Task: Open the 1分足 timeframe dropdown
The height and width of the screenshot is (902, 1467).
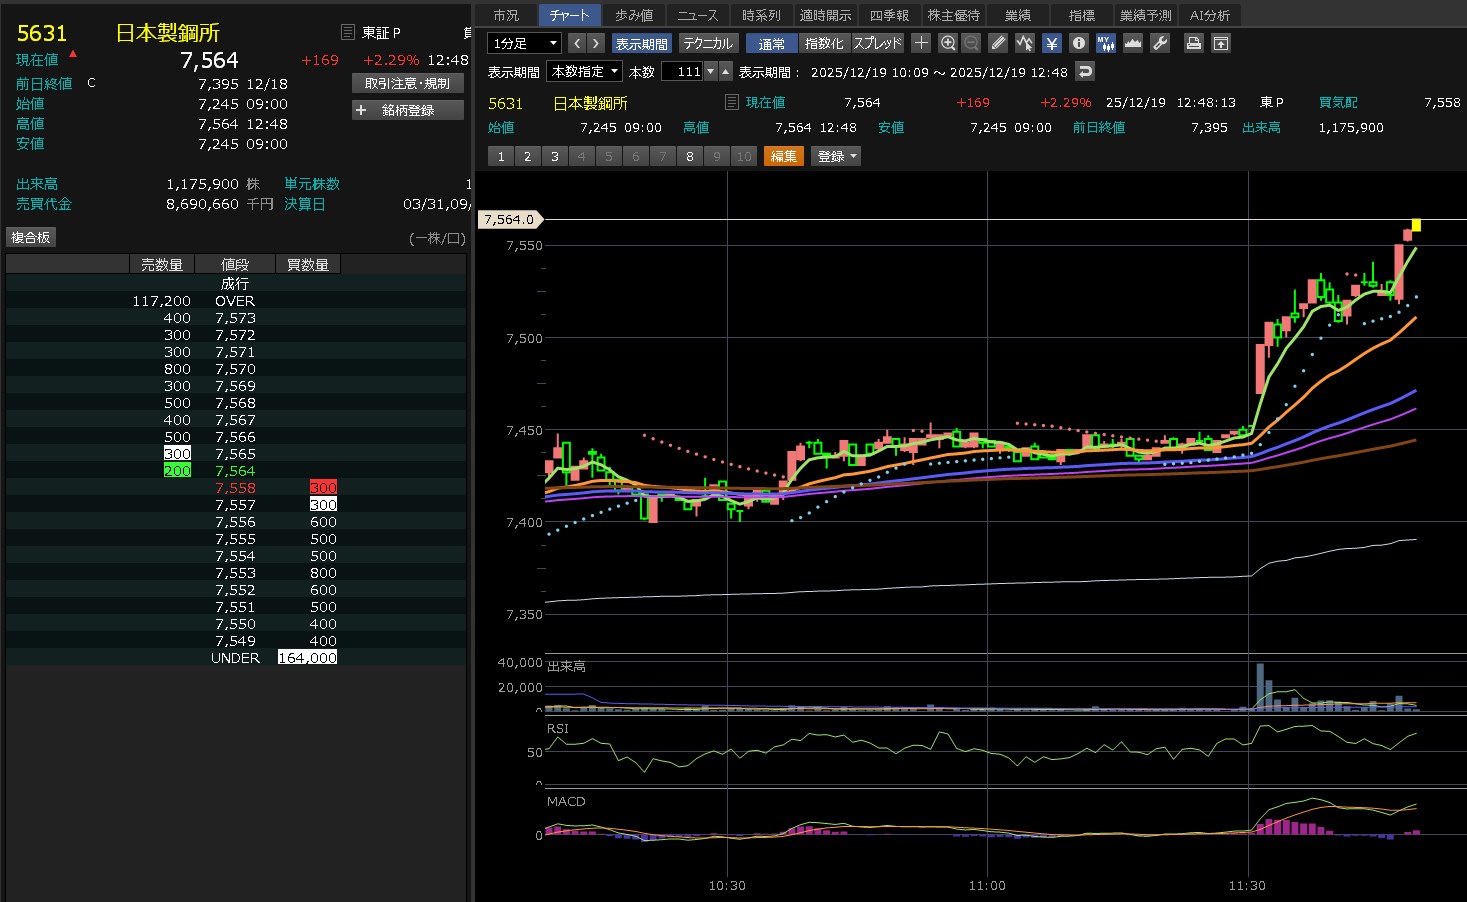Action: click(x=524, y=43)
